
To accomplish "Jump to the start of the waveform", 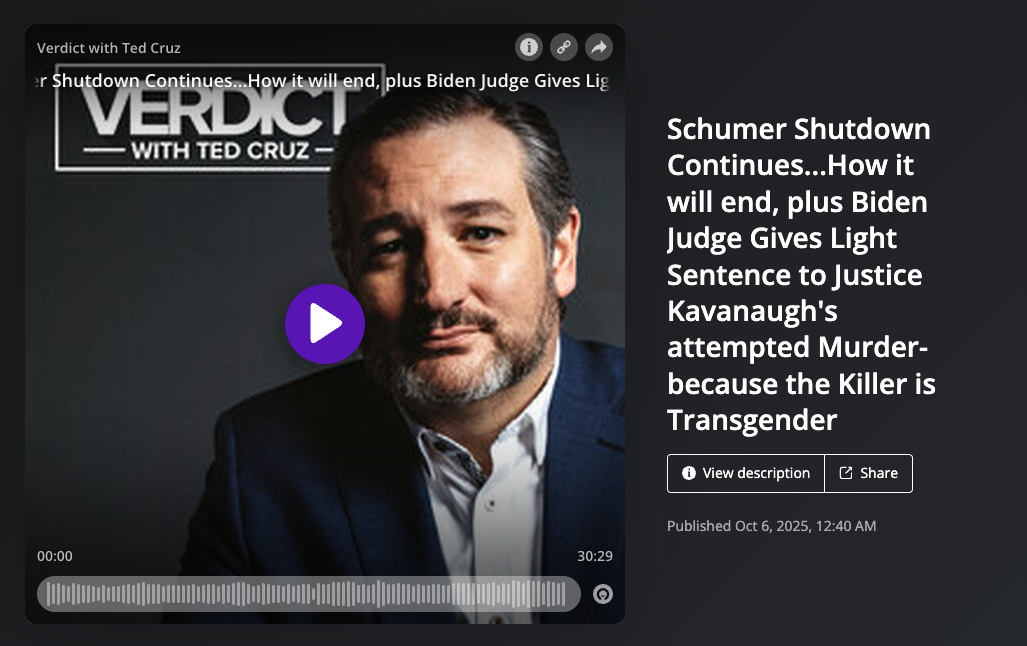I will pyautogui.click(x=50, y=594).
